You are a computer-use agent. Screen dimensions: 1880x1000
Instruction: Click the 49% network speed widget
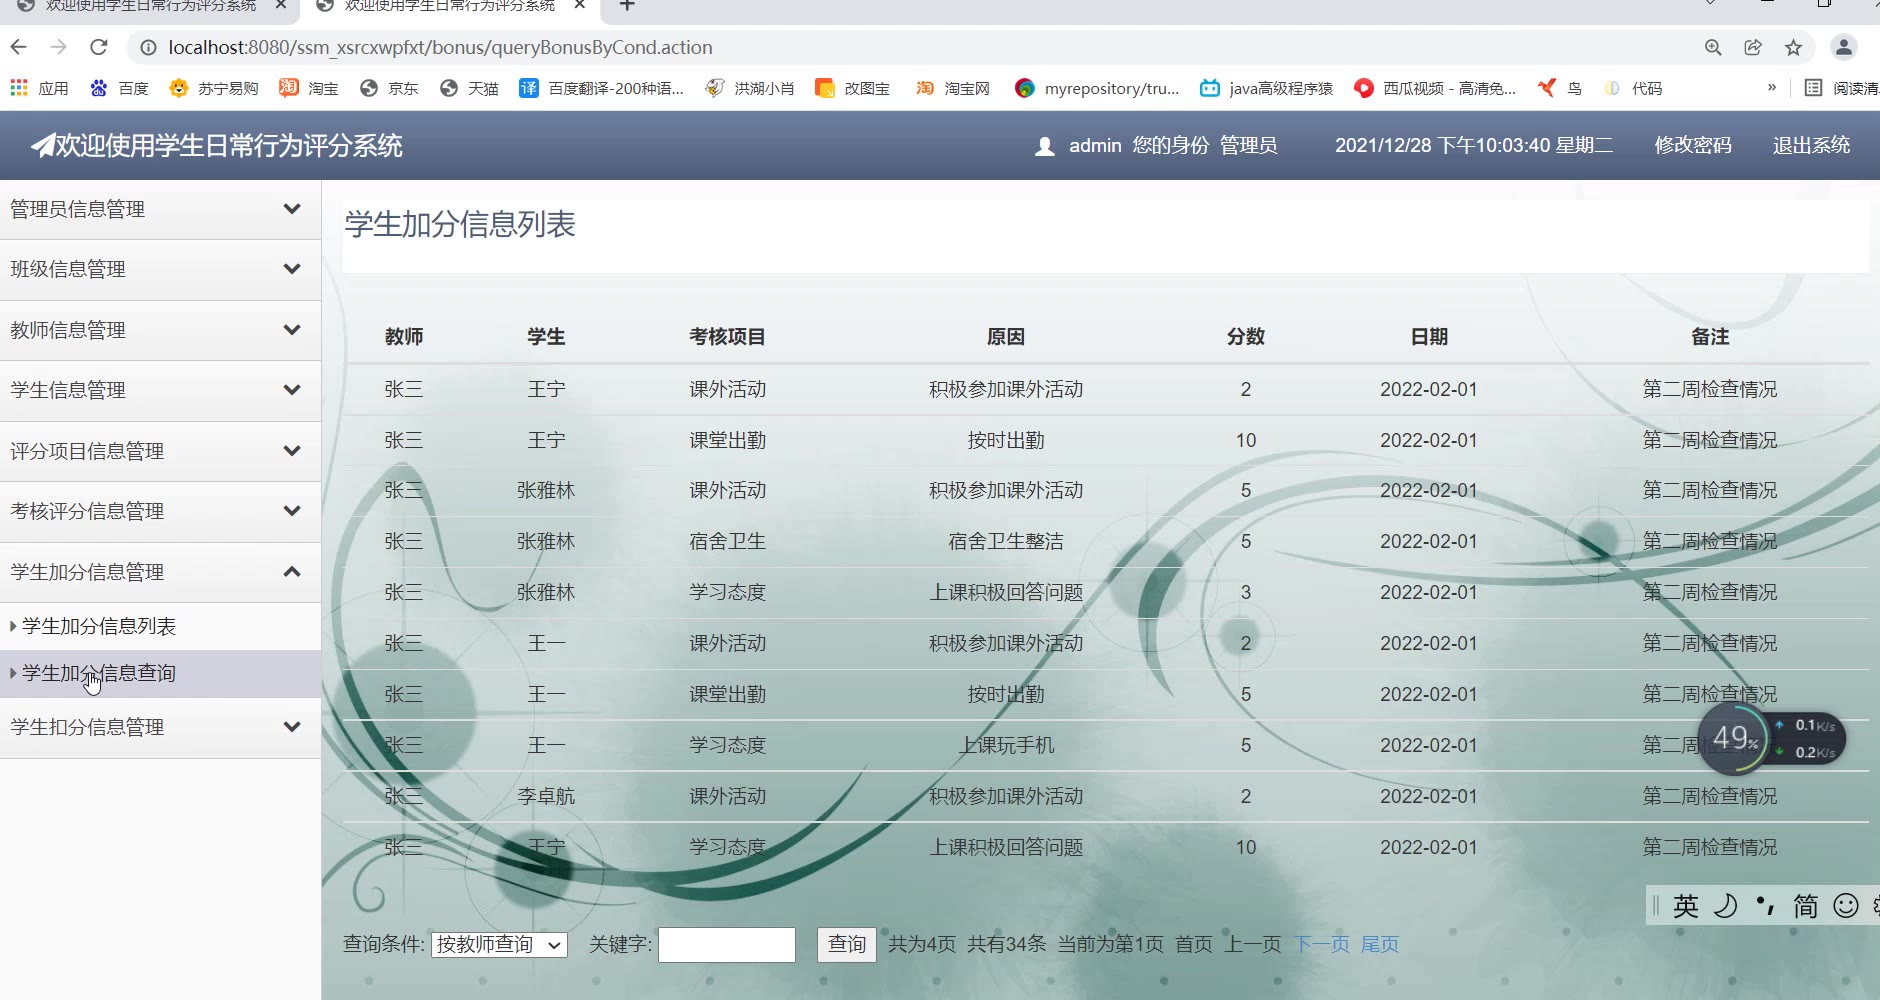[x=1771, y=739]
